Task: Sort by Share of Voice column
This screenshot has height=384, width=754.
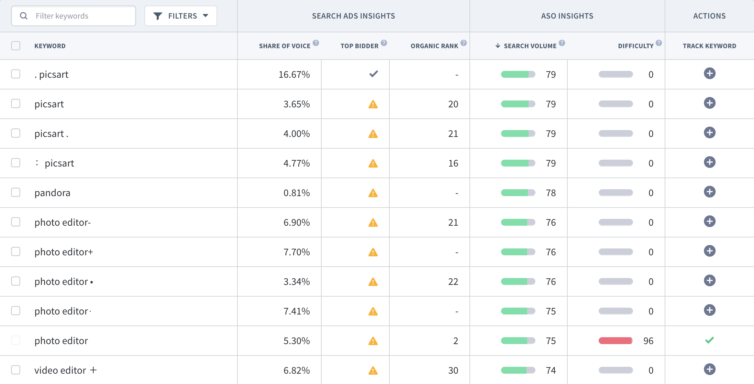Action: (x=285, y=46)
